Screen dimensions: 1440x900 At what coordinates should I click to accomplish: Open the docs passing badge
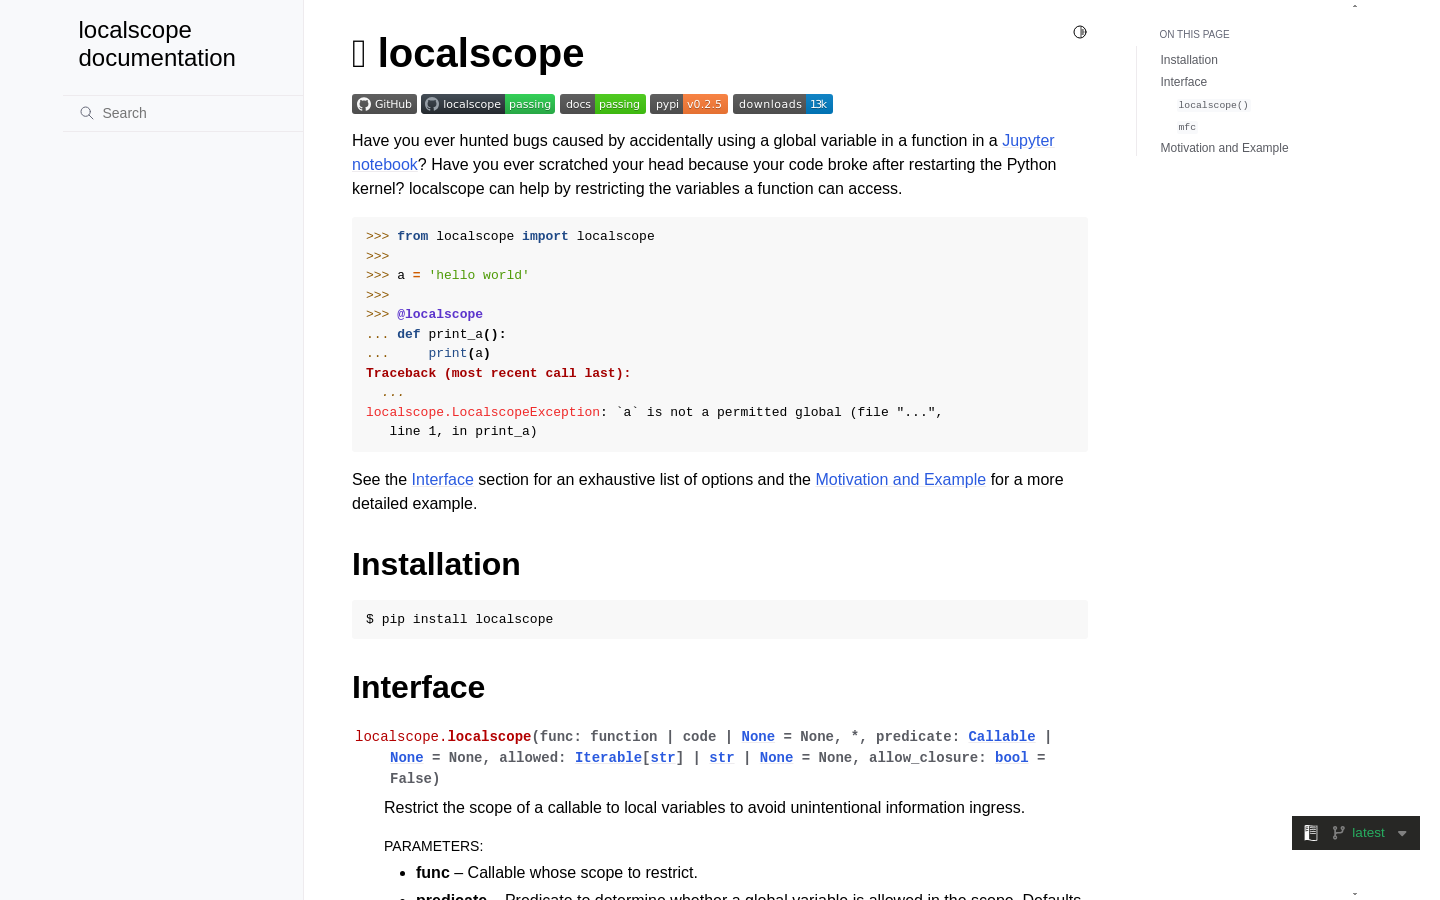603,104
